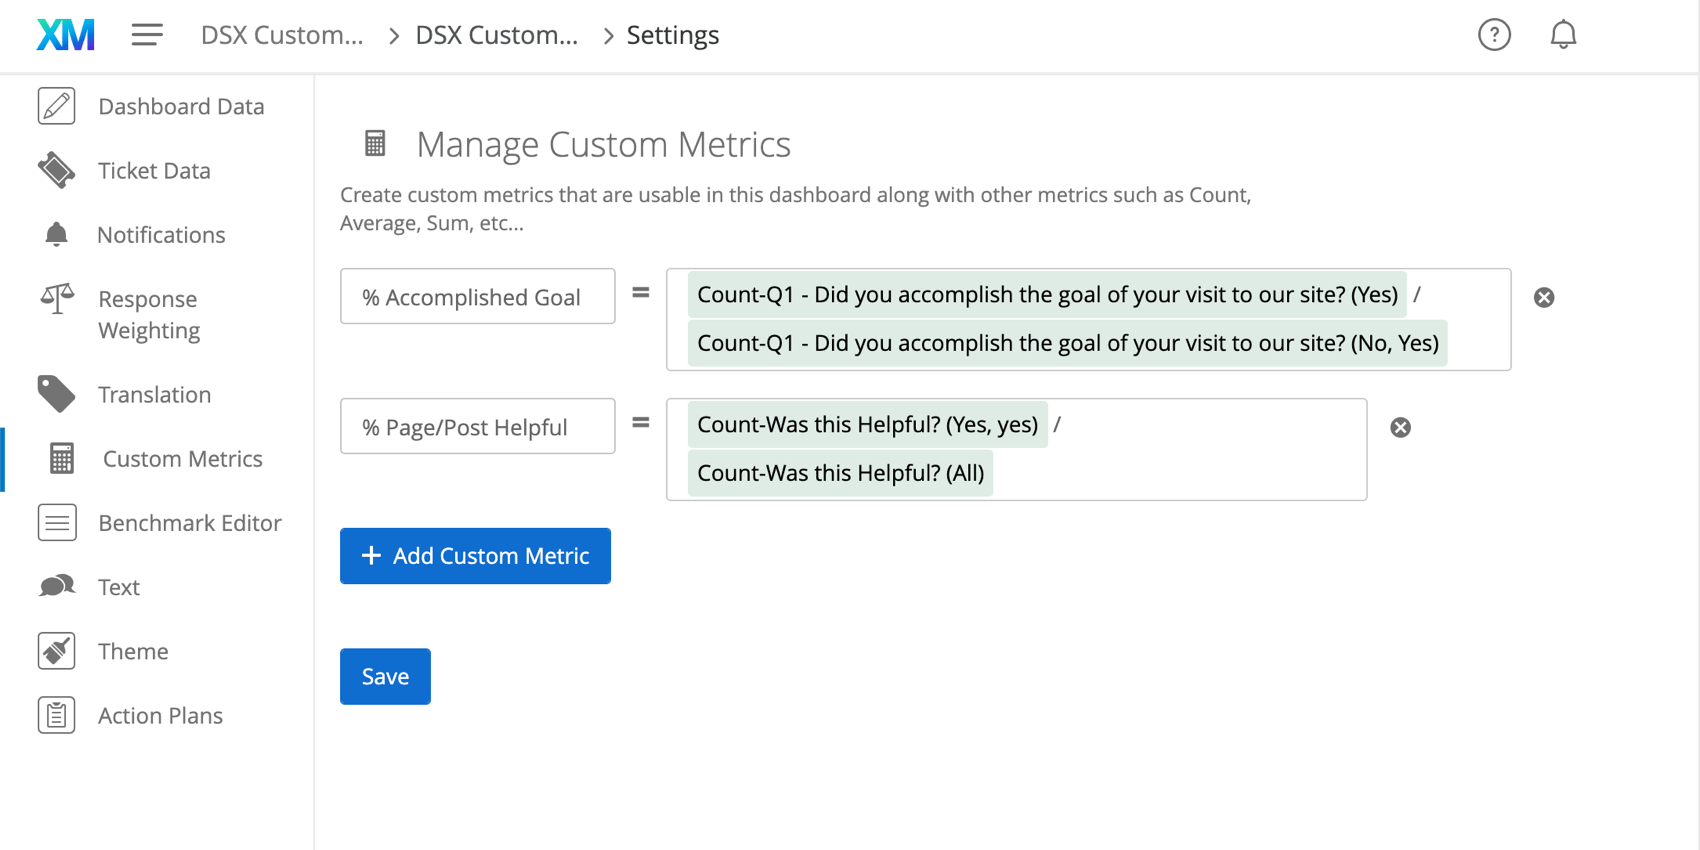This screenshot has width=1700, height=850.
Task: Click plus icon on Add Custom Metric
Action: (371, 555)
